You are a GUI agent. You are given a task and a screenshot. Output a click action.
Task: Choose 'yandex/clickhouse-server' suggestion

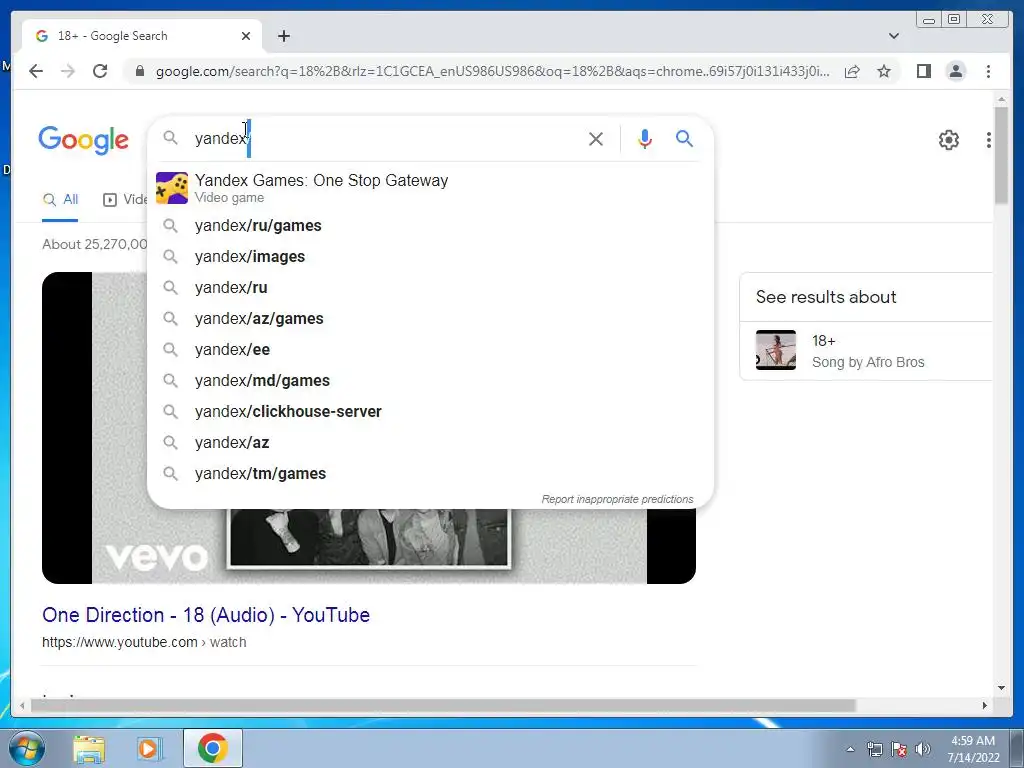click(430, 412)
